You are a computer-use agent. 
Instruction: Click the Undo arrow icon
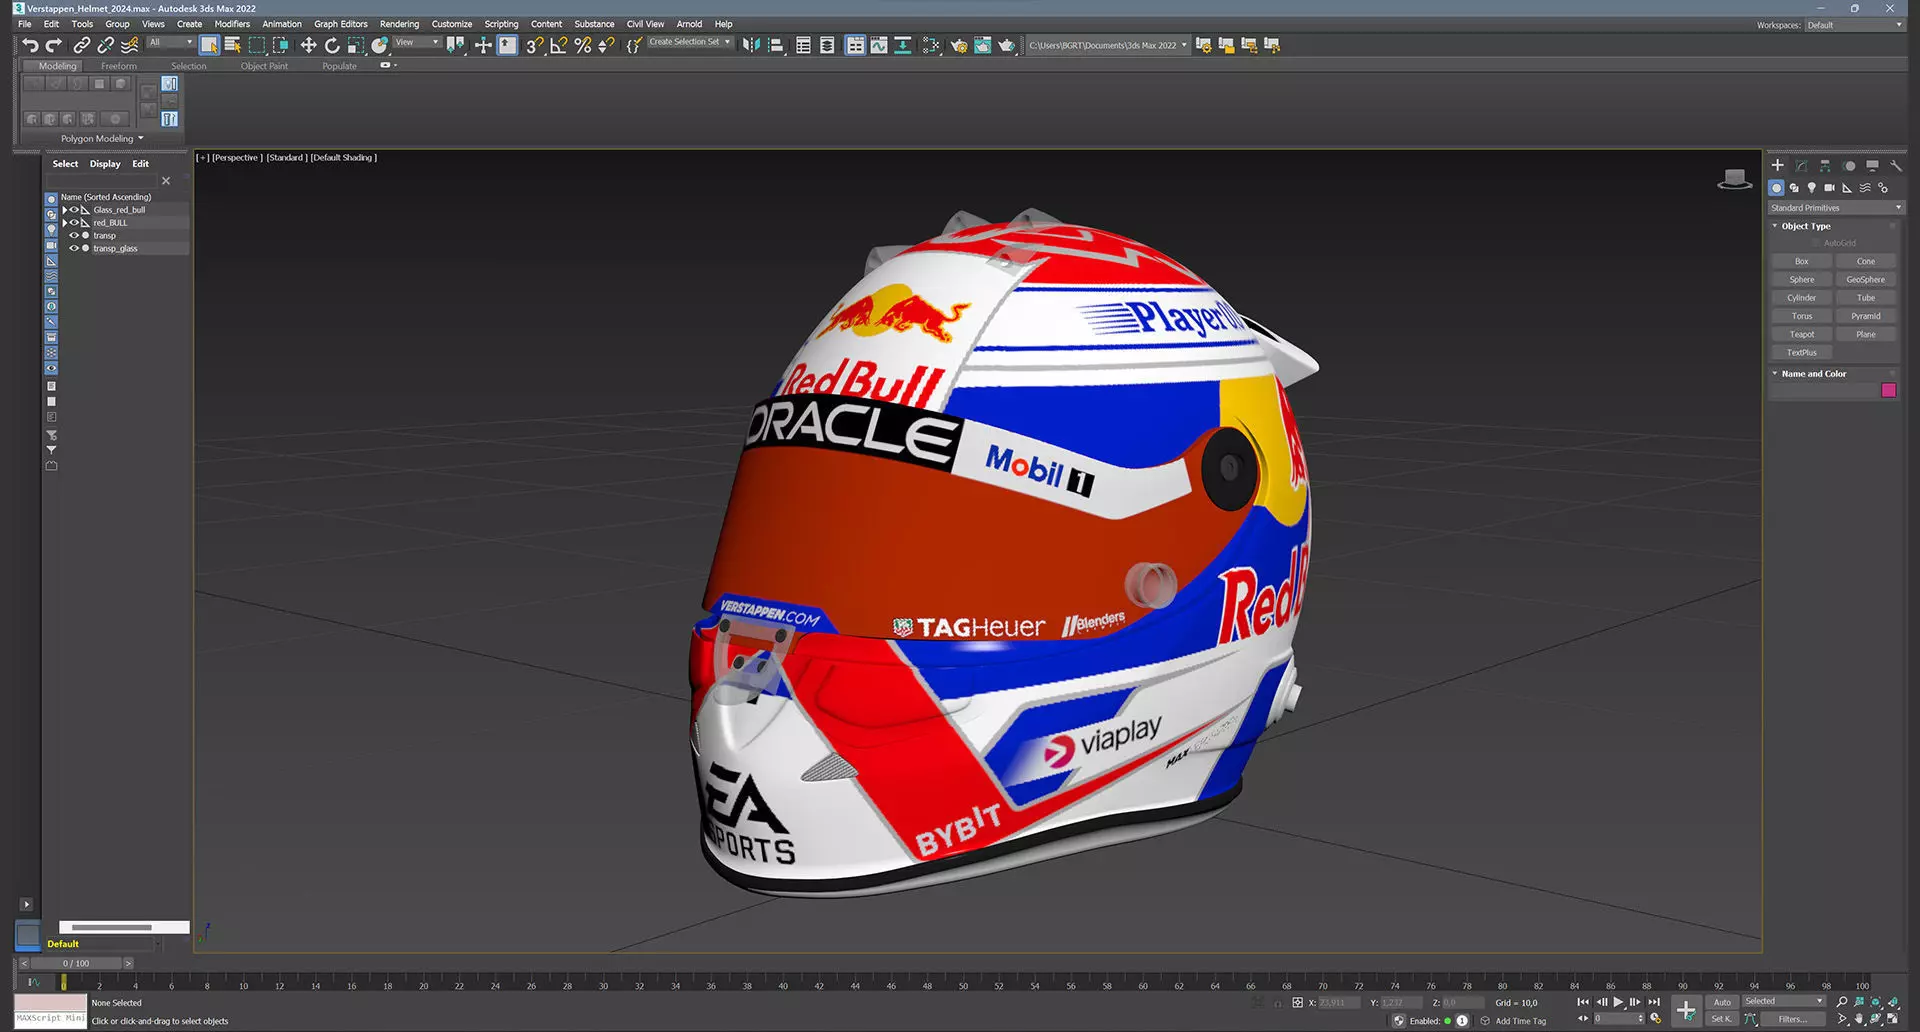pyautogui.click(x=30, y=45)
